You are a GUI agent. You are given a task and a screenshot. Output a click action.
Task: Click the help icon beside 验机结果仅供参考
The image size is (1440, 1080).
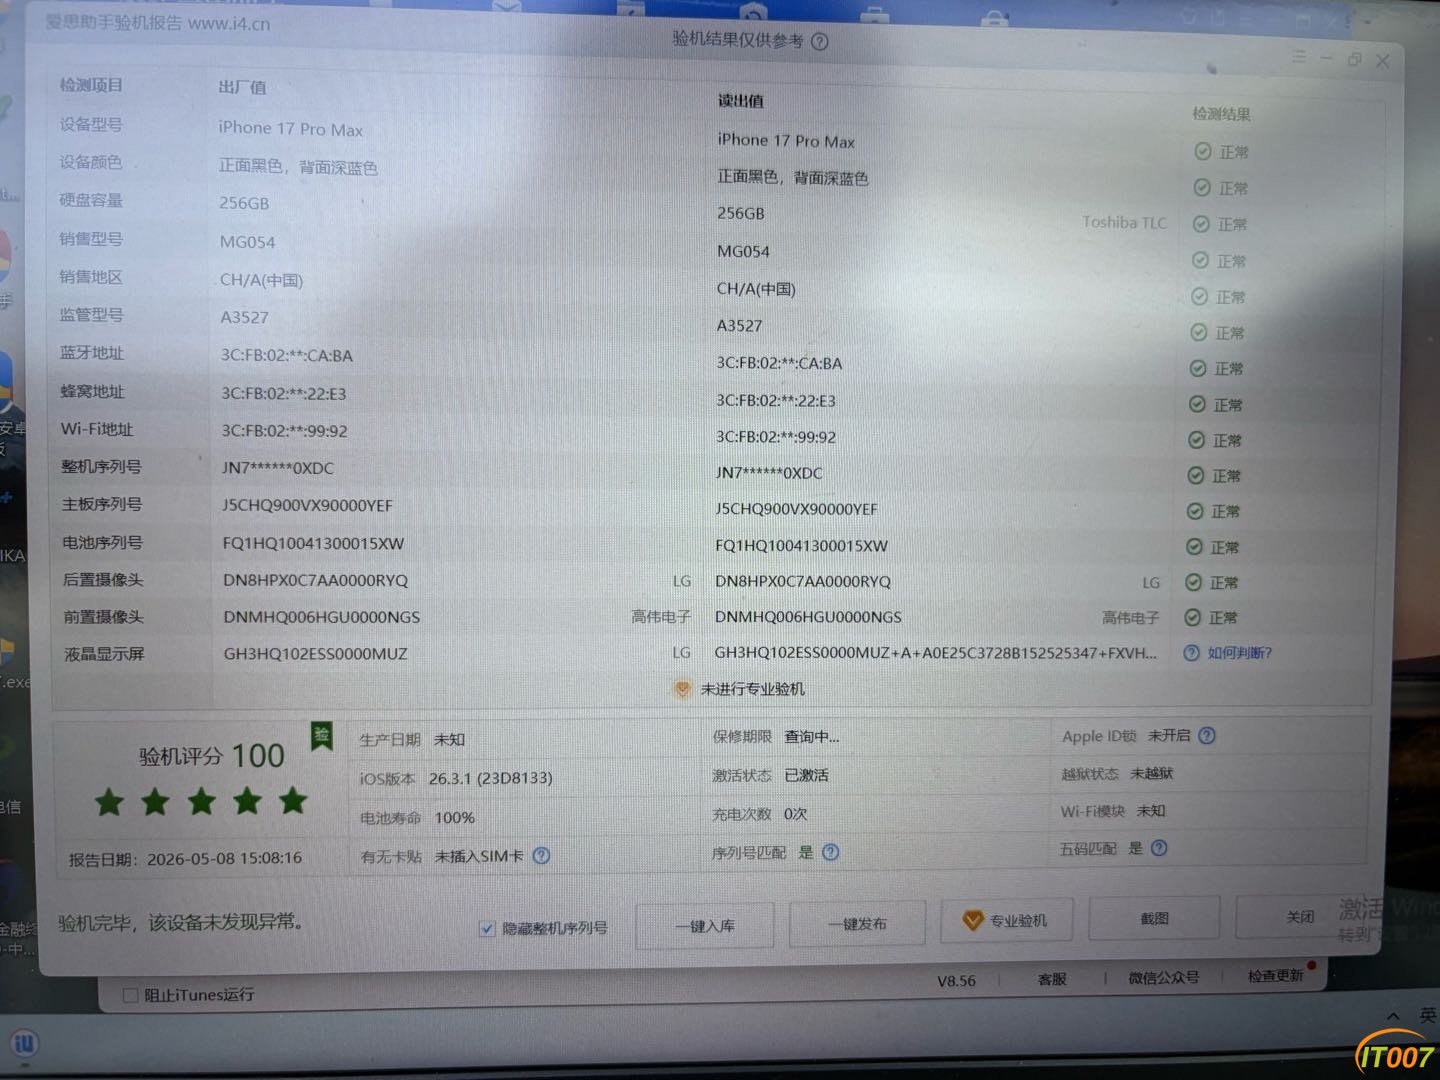820,42
